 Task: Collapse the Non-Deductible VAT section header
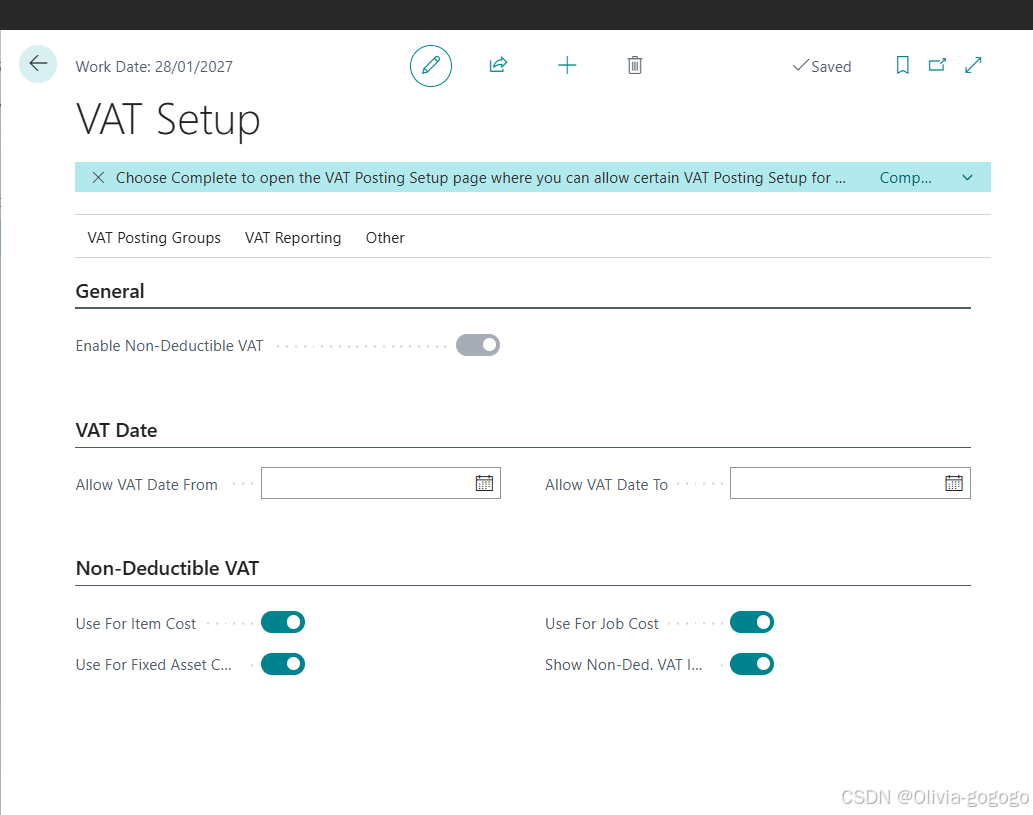click(x=167, y=568)
